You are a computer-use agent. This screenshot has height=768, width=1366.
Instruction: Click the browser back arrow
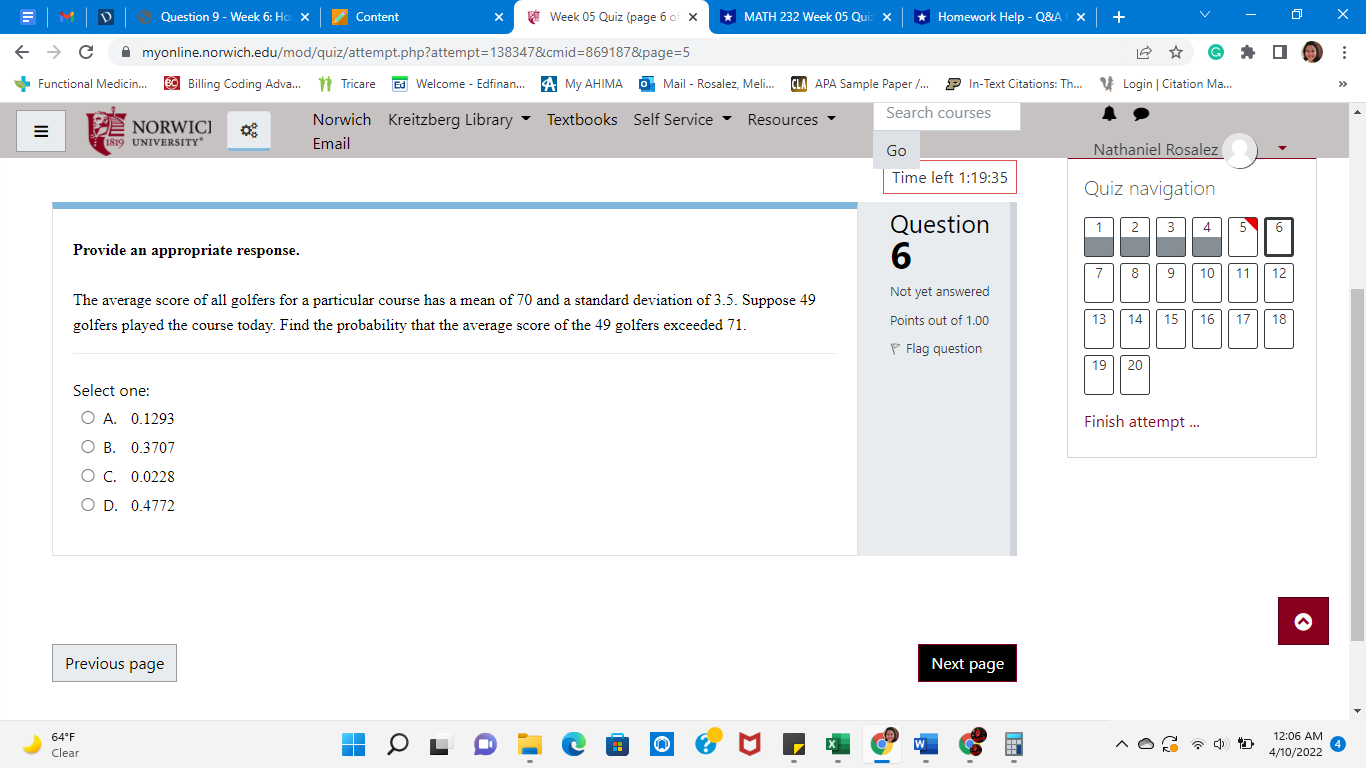coord(23,52)
